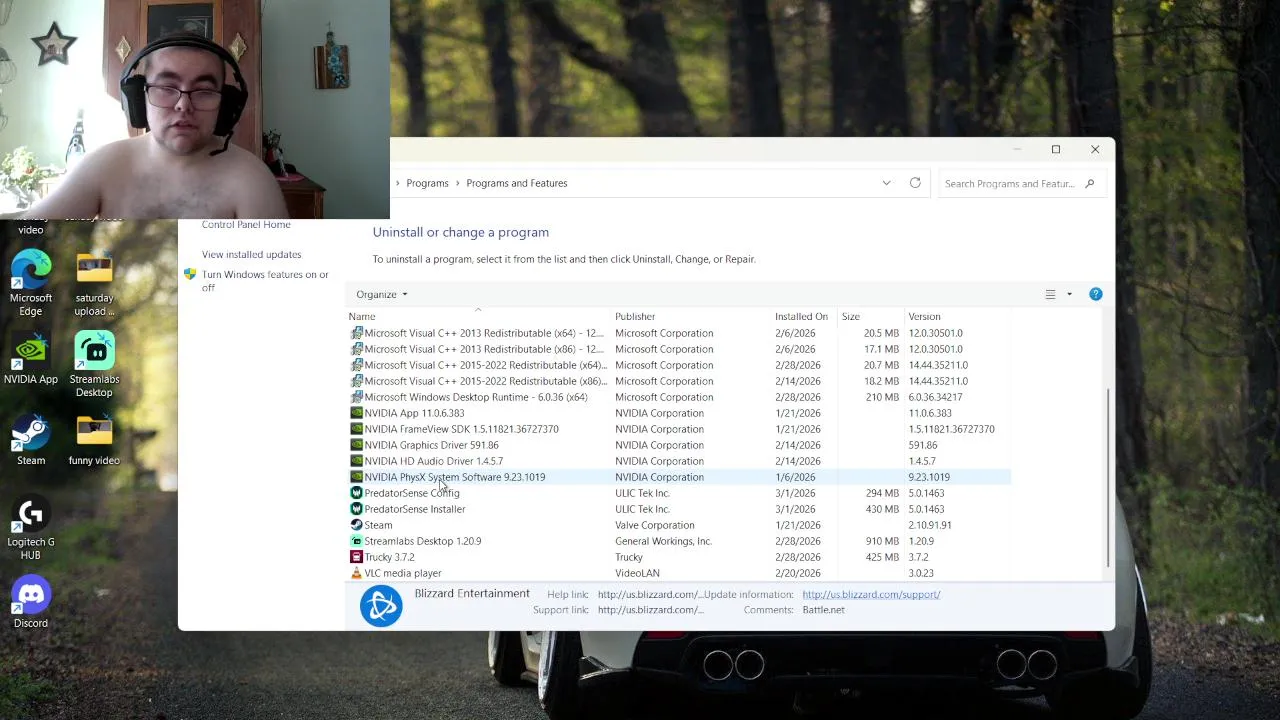Click the Change your view icon

[1050, 294]
